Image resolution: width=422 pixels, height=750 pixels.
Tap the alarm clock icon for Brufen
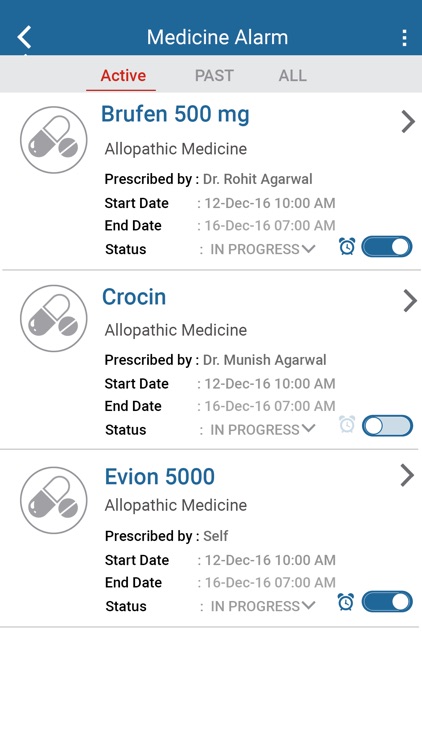click(x=347, y=247)
